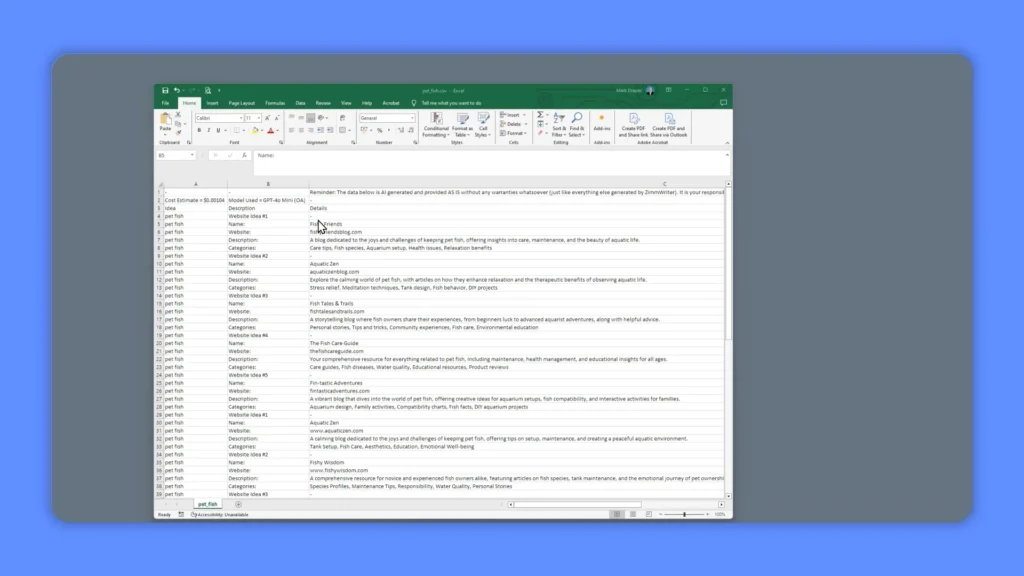Screen dimensions: 1024x576
Task: Click the Create PDF Acrobat icon
Action: click(634, 118)
